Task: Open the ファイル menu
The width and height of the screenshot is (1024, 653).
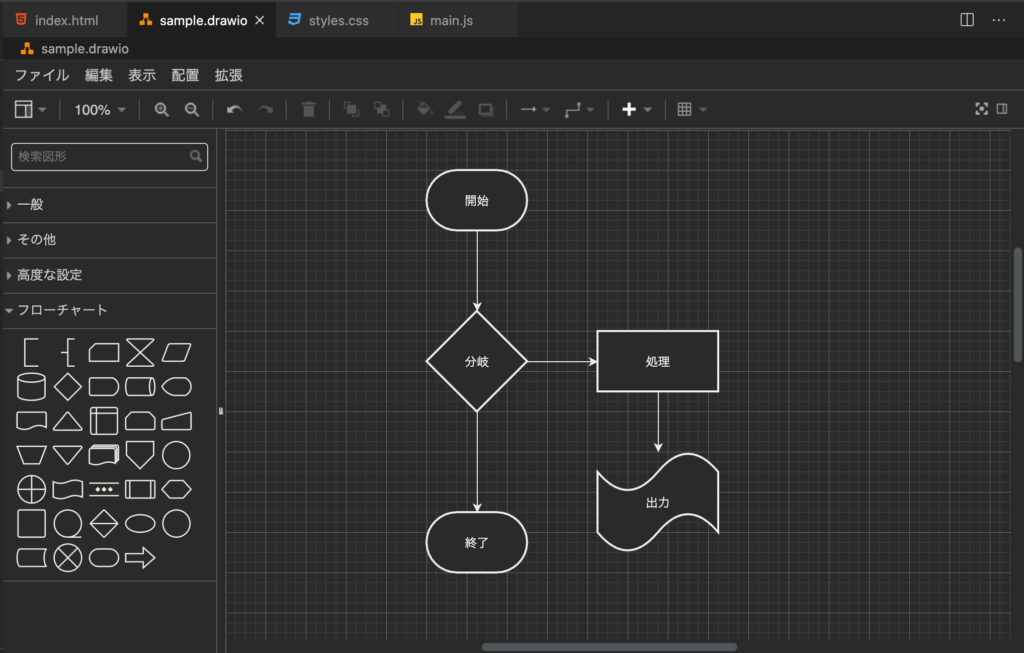Action: point(42,75)
